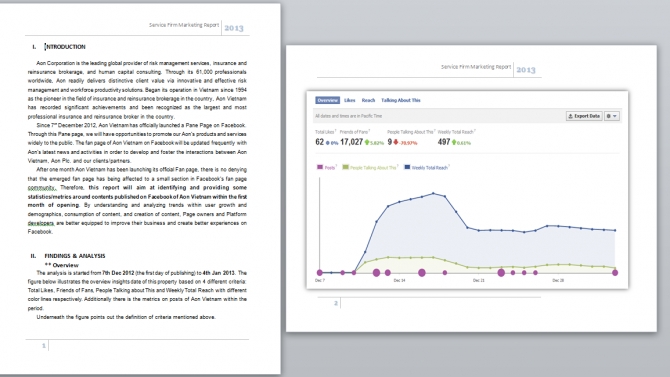
Task: Click the purple post marker above Dec 7
Action: click(x=320, y=273)
